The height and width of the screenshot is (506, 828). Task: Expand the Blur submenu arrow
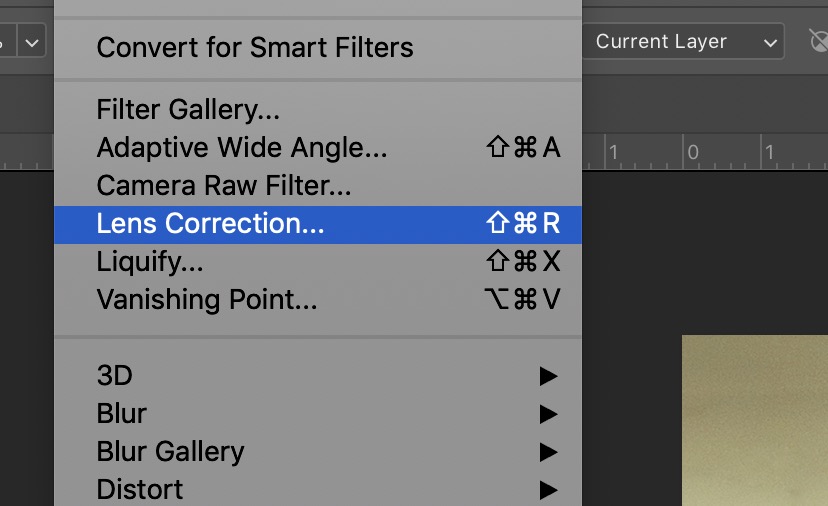tap(548, 414)
